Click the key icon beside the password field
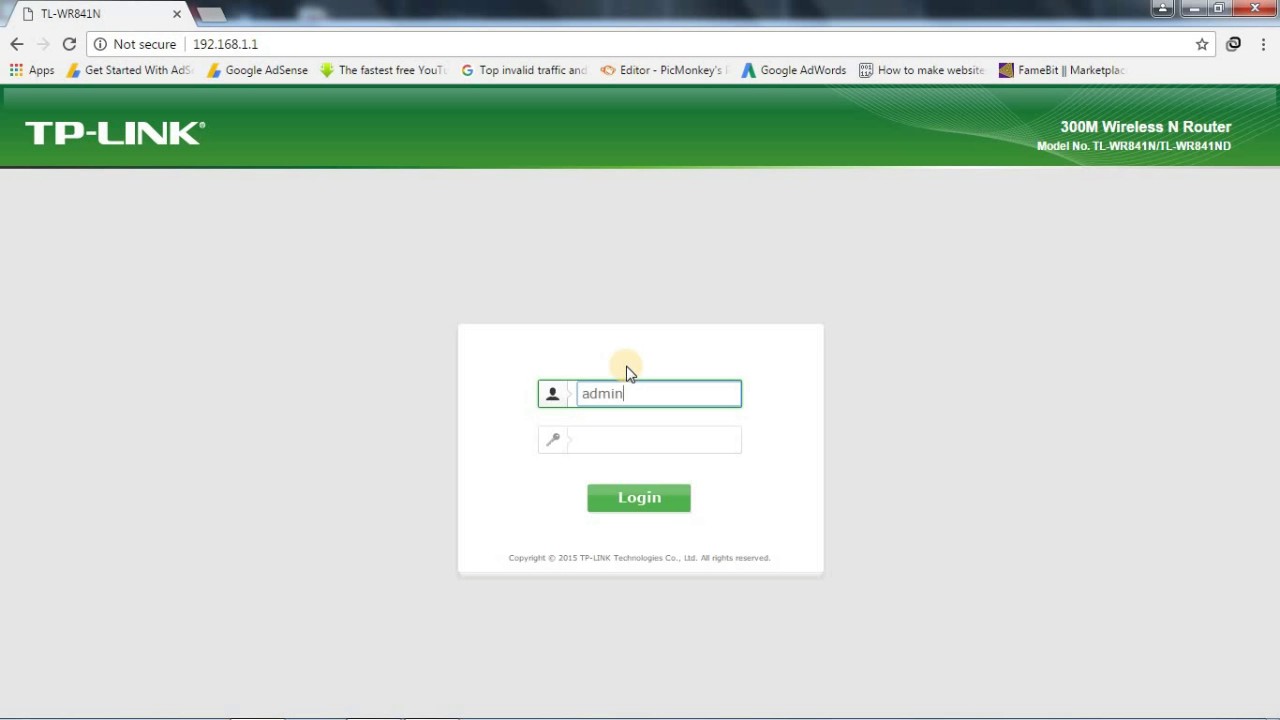The image size is (1280, 720). [x=553, y=440]
